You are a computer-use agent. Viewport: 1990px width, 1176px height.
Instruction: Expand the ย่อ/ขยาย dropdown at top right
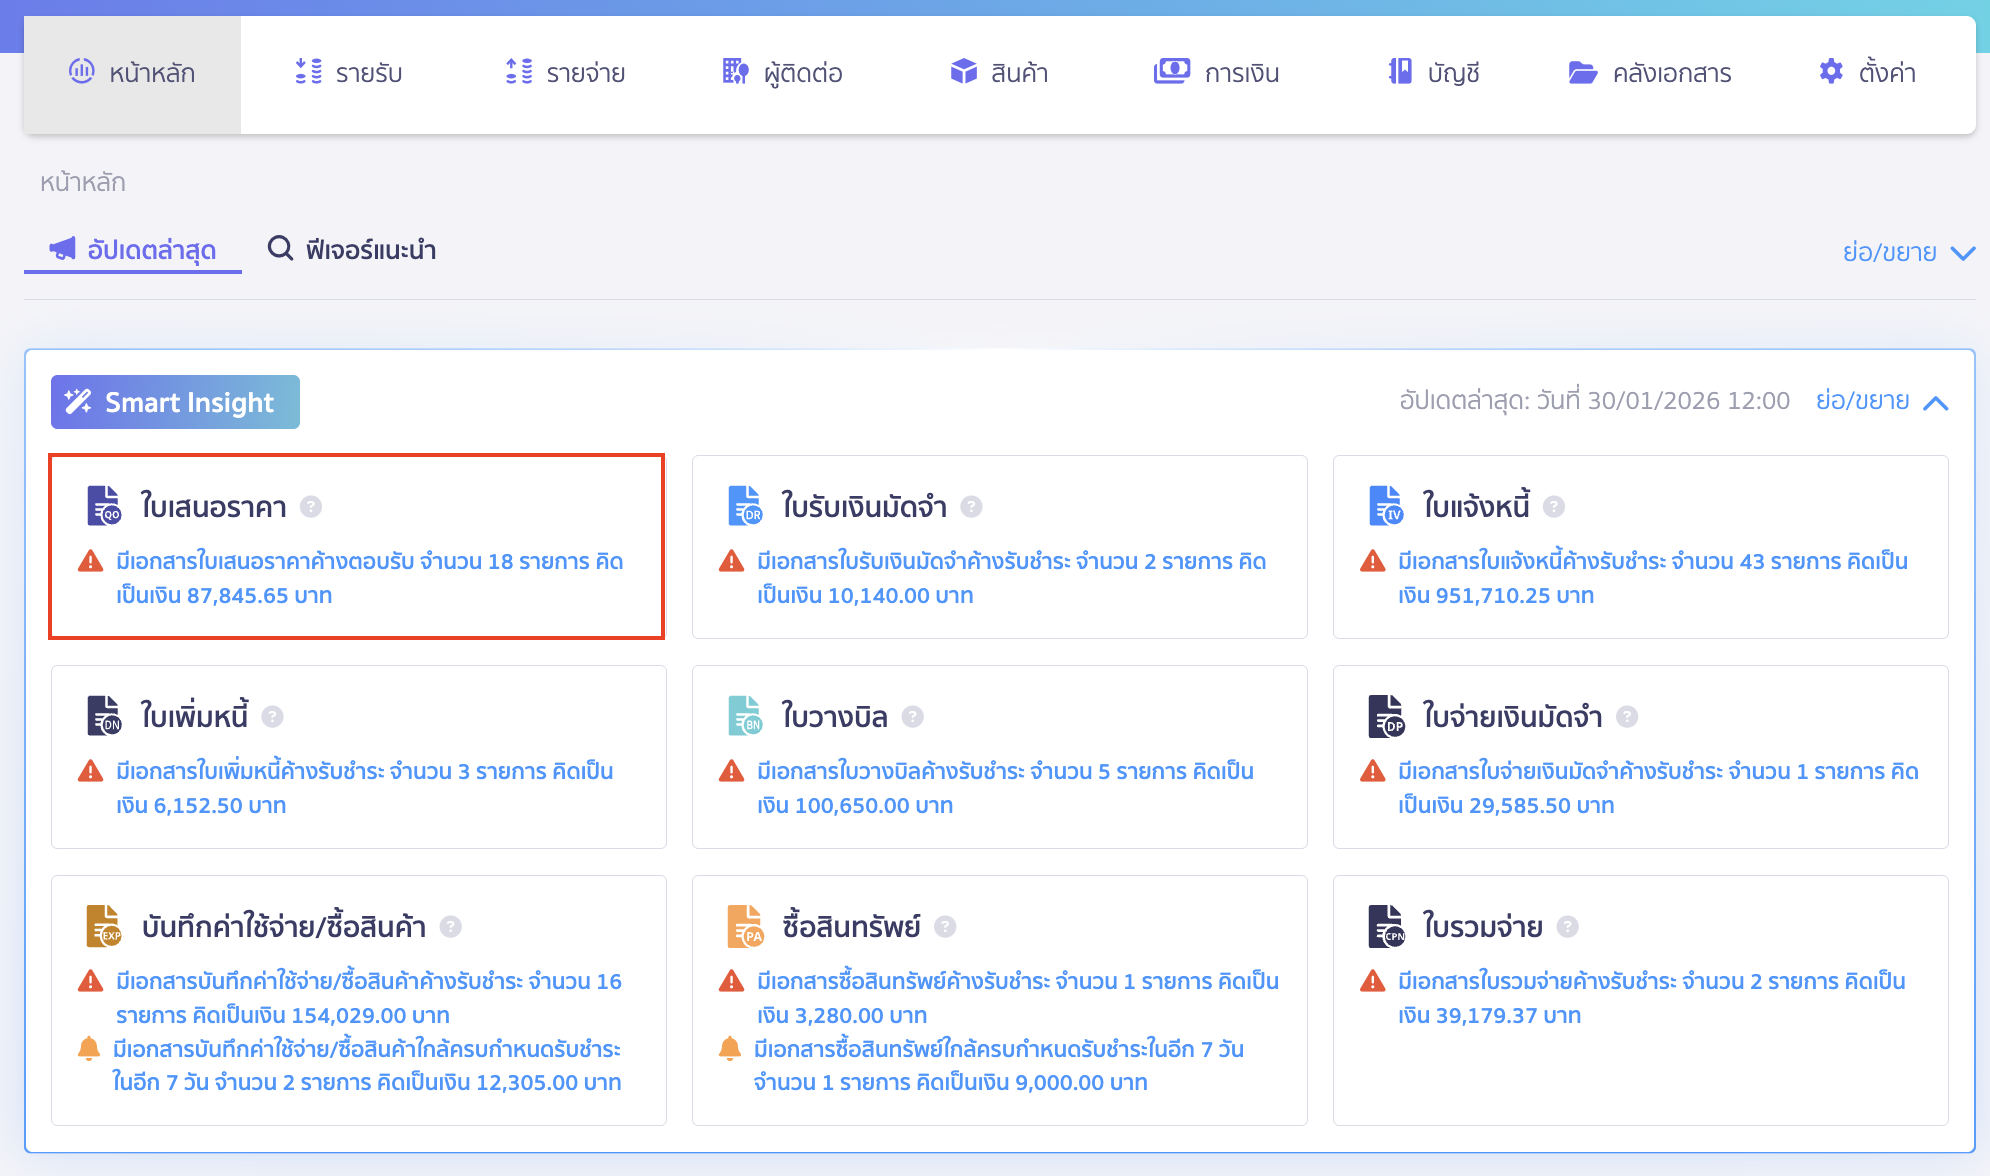click(x=1918, y=251)
